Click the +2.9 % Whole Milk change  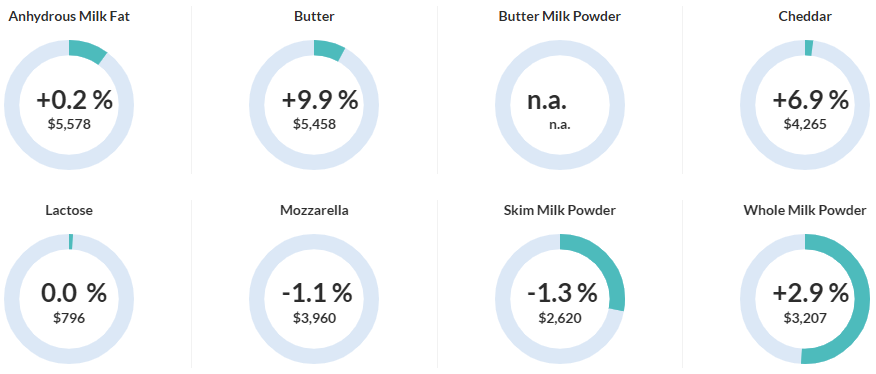(x=810, y=293)
